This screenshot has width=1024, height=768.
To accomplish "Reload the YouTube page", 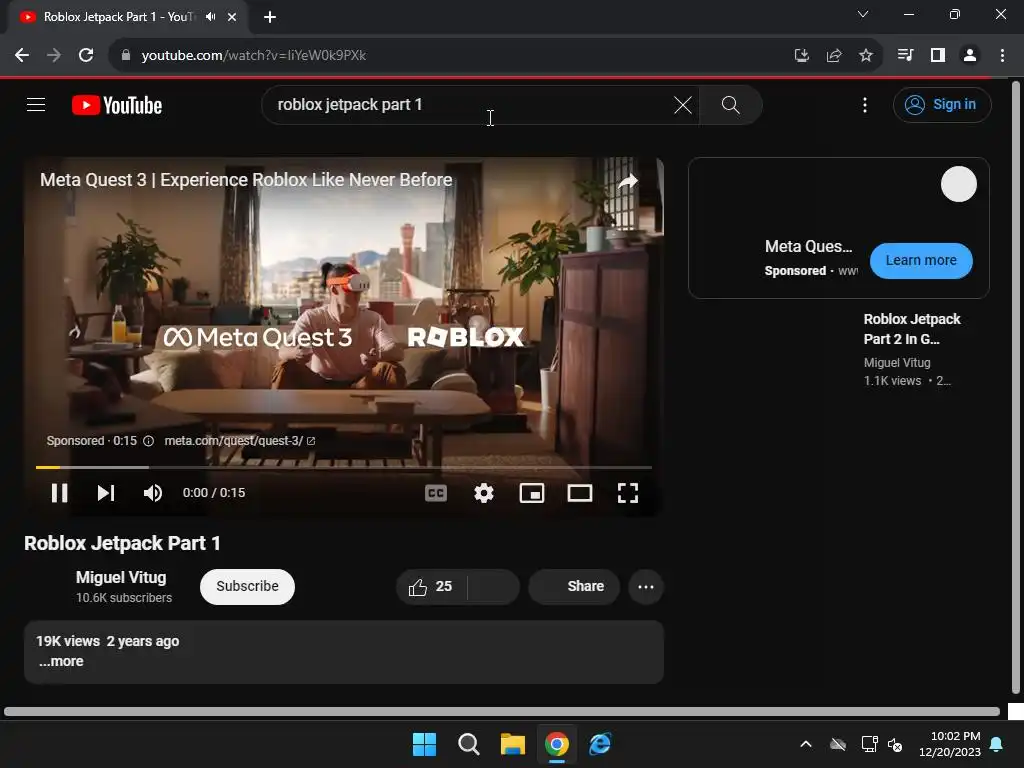I will pyautogui.click(x=86, y=56).
